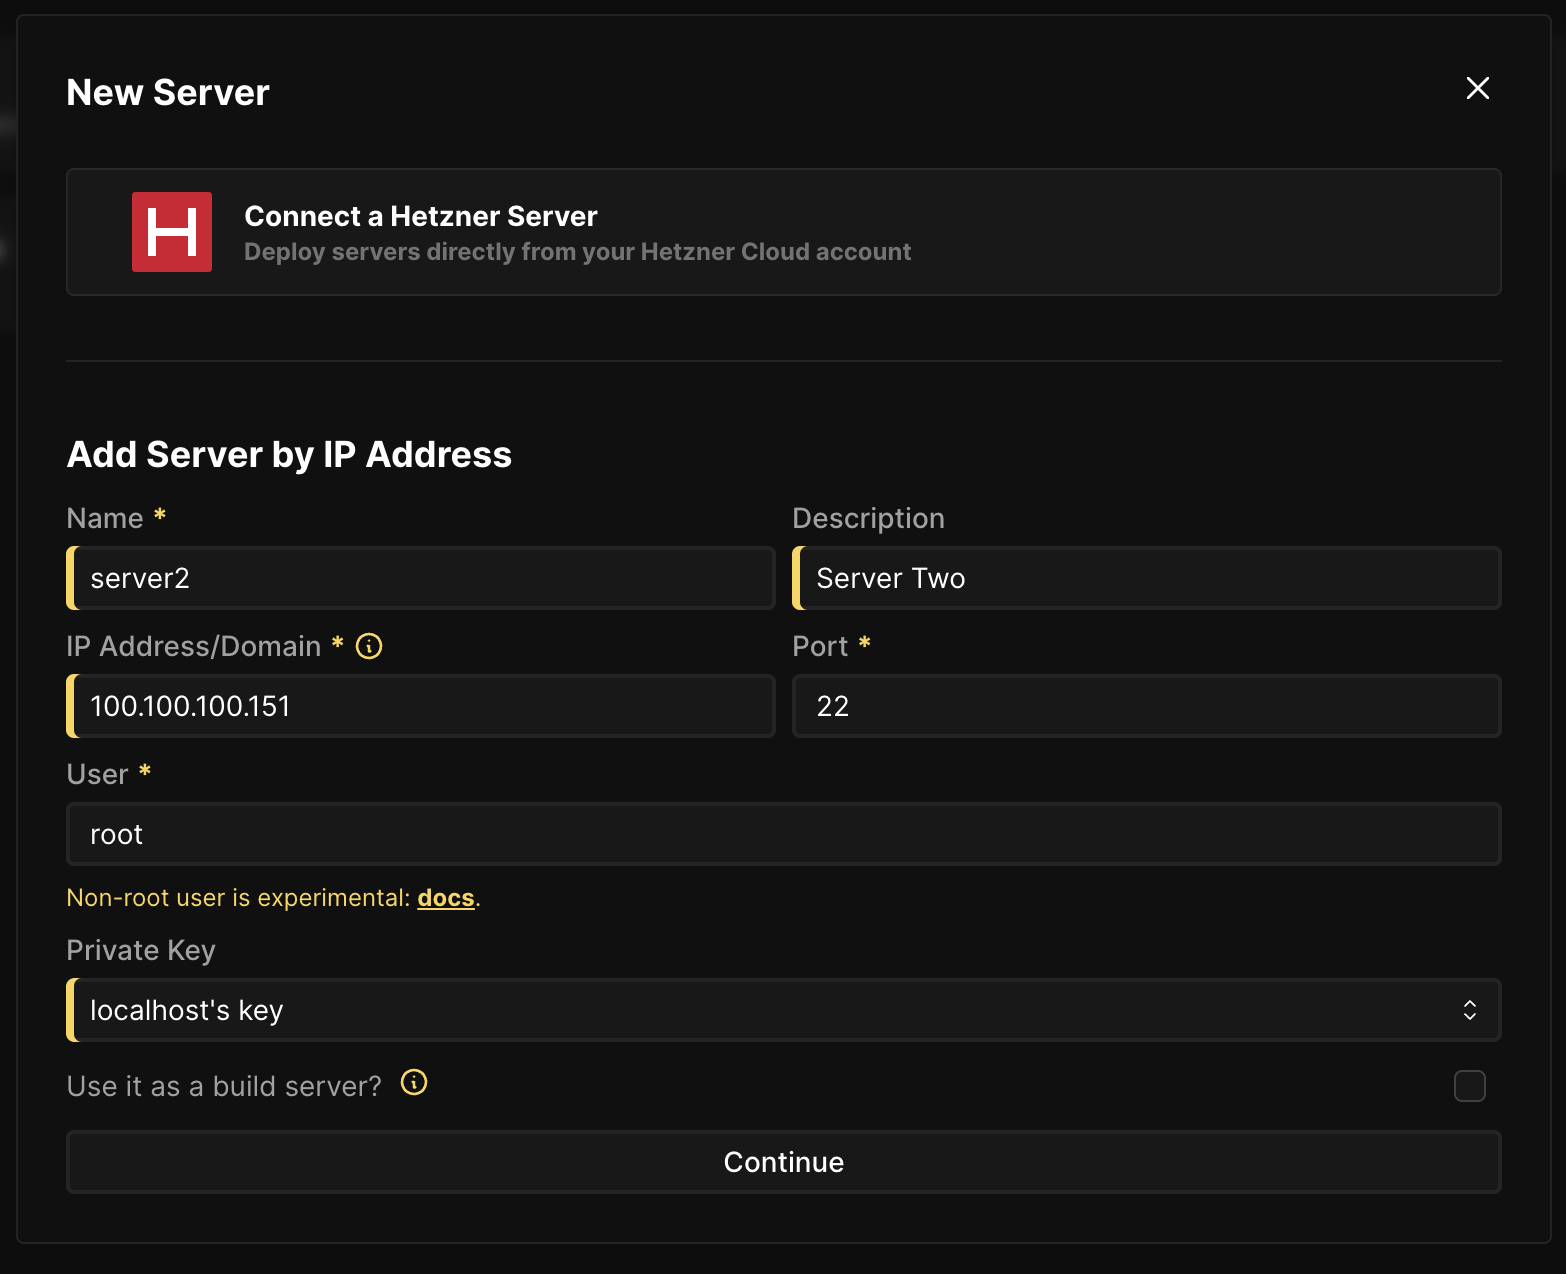The width and height of the screenshot is (1566, 1274).
Task: Click the Hetzner Cloud account description text
Action: 577,252
